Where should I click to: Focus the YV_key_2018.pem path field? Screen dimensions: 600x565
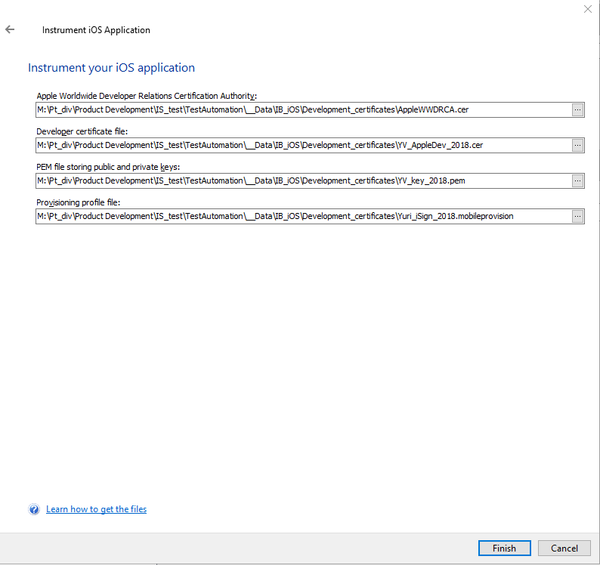point(300,181)
